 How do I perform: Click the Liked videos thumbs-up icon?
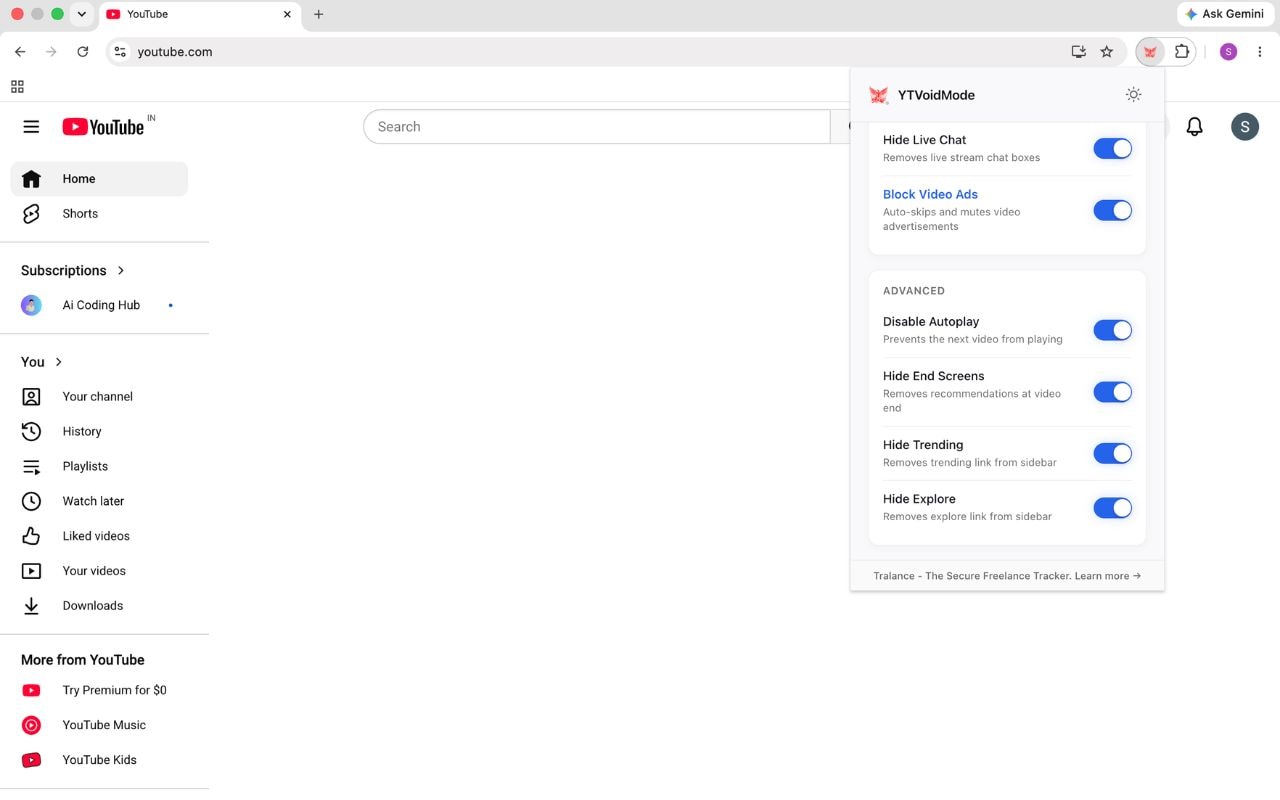click(x=31, y=536)
